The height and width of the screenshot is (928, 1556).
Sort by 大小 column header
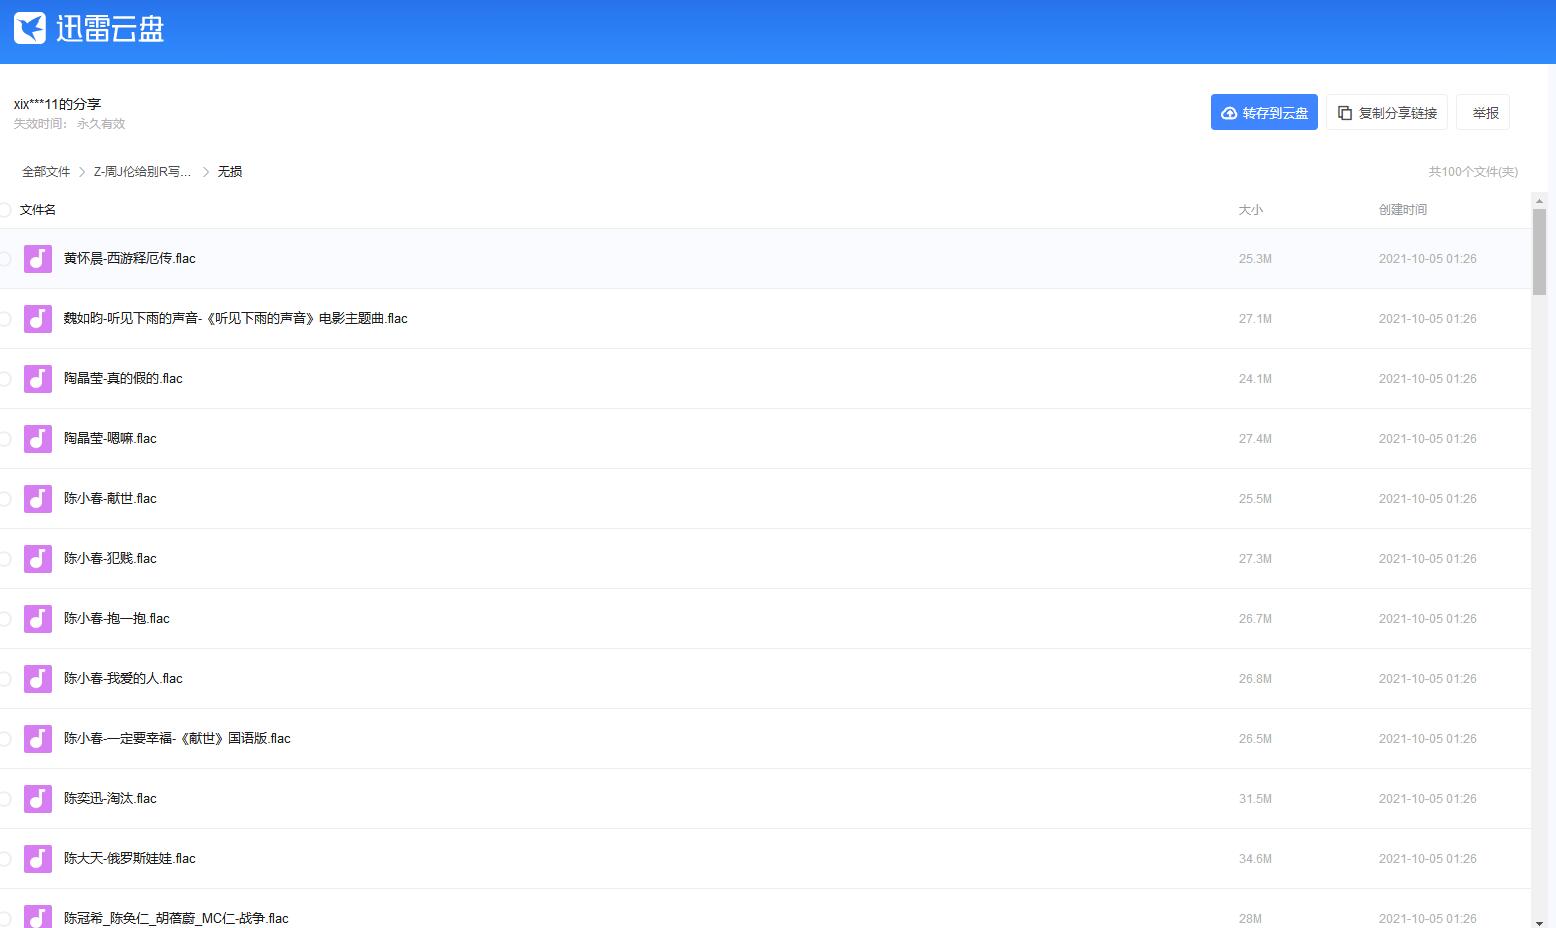(1250, 210)
